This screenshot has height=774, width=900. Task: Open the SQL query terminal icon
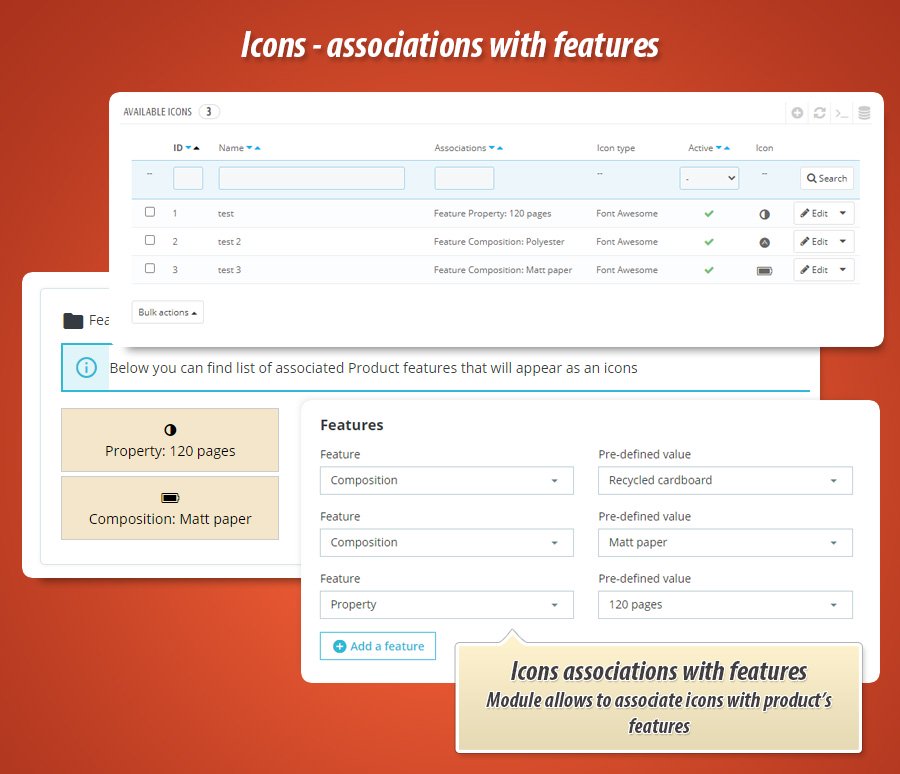[842, 113]
